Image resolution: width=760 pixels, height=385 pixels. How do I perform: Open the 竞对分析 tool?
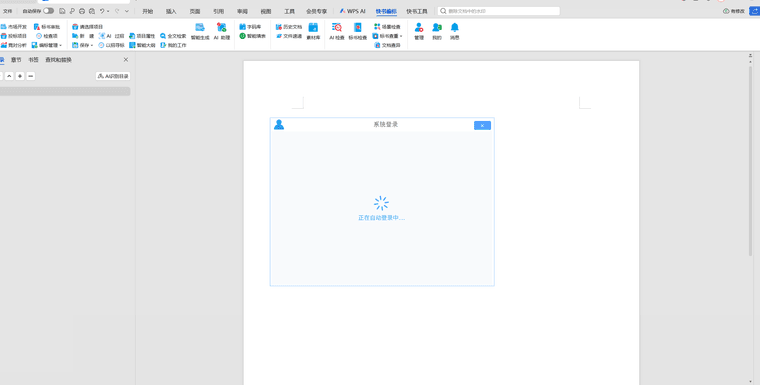coord(14,45)
